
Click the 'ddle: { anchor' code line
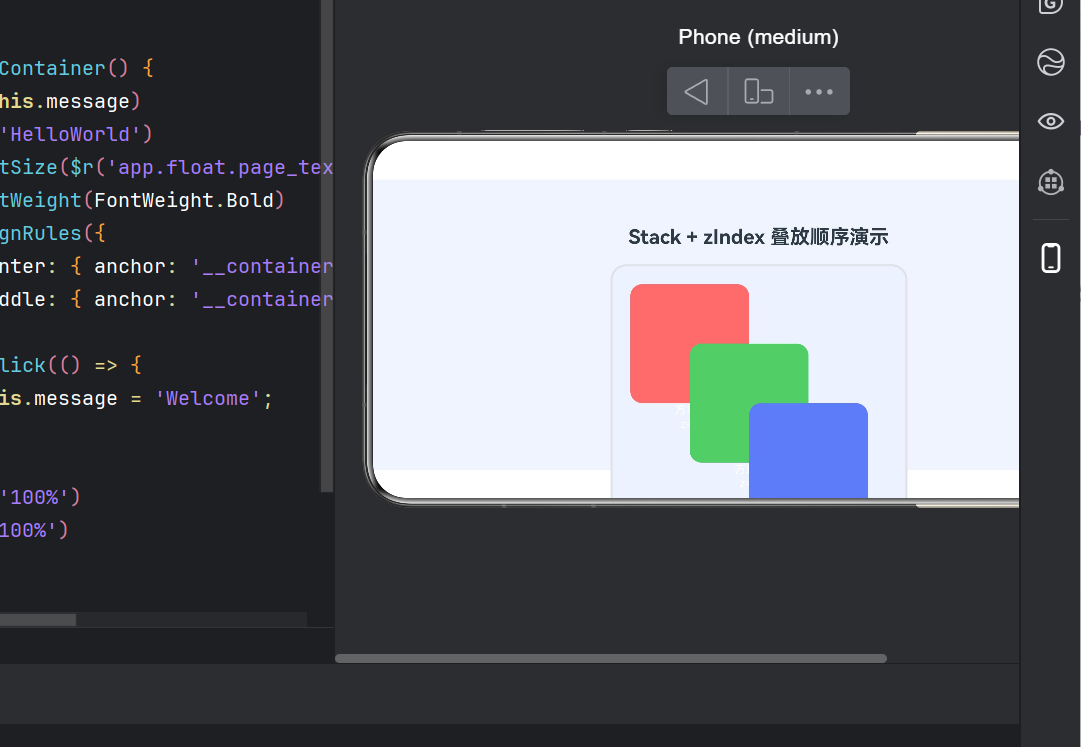(x=166, y=299)
